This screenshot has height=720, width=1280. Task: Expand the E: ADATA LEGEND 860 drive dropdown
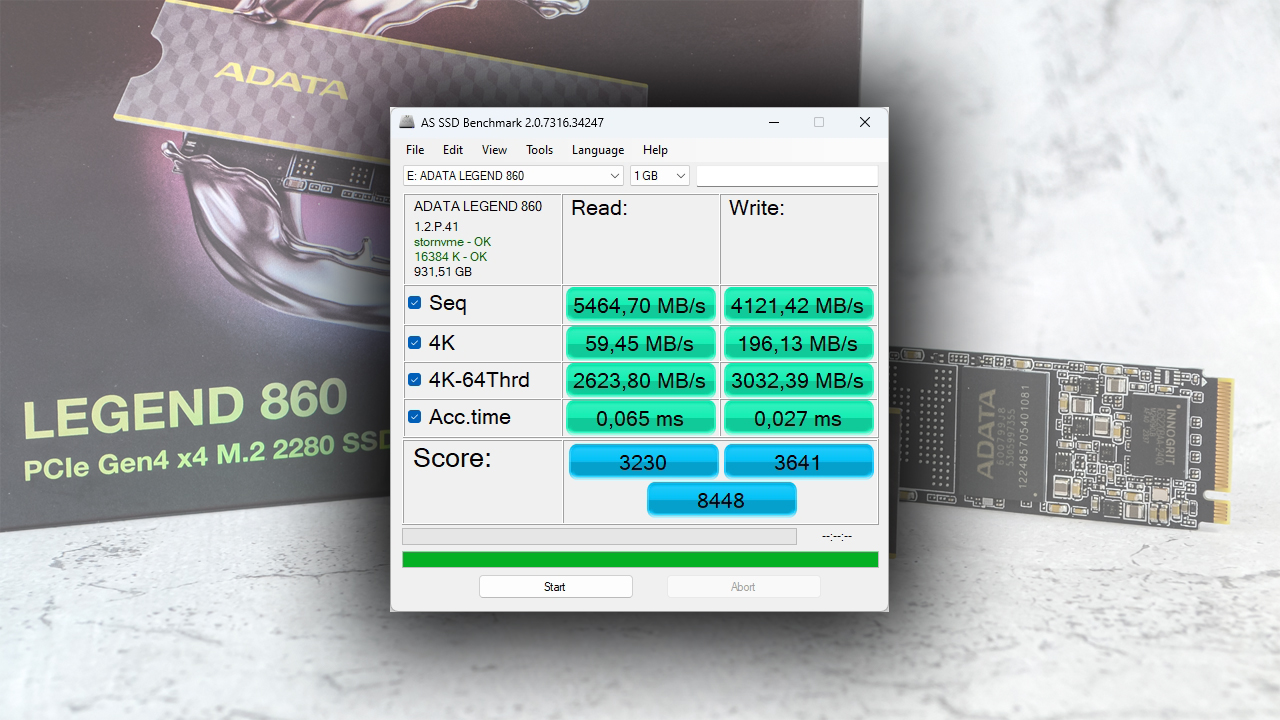coord(514,176)
